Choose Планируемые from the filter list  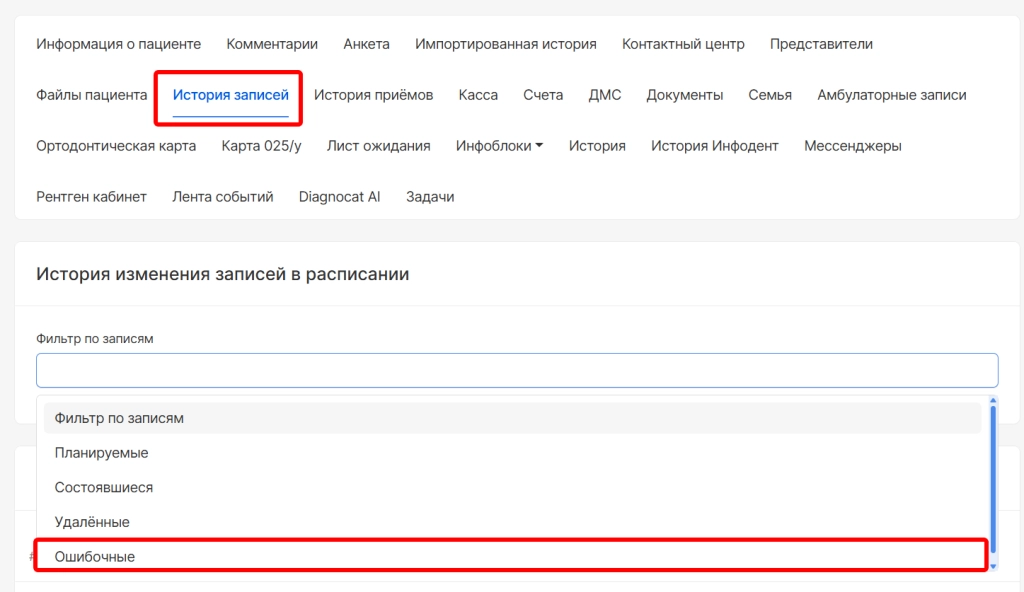pyautogui.click(x=101, y=453)
